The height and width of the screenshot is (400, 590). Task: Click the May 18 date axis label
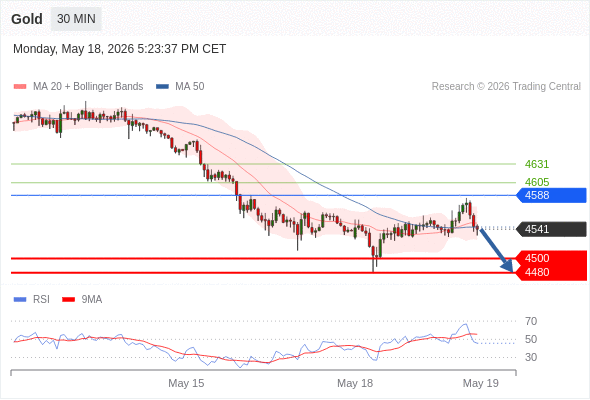pos(355,383)
